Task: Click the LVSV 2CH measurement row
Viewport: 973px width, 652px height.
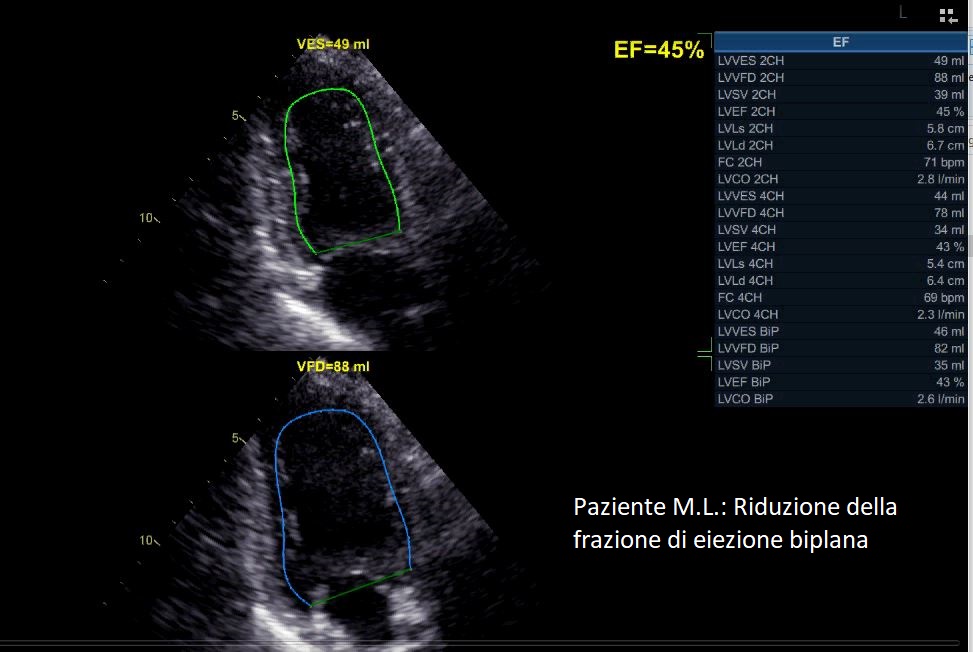Action: coord(840,94)
